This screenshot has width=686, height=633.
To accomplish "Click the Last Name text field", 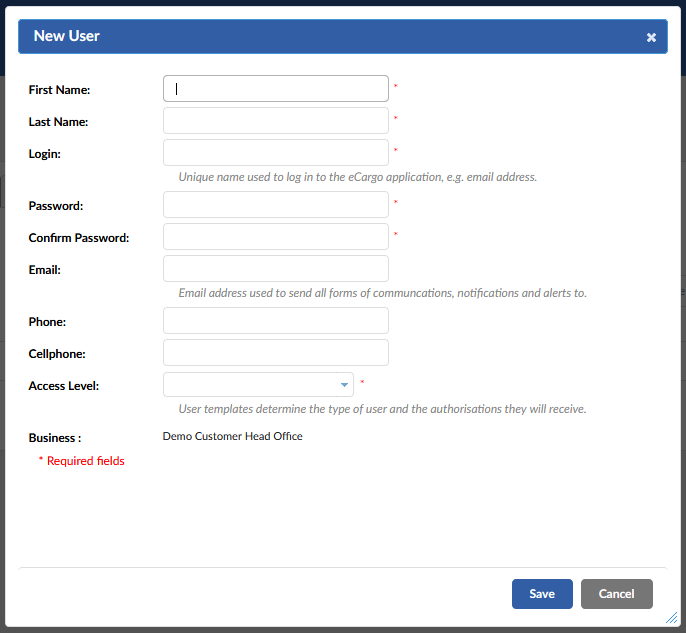I will point(276,121).
